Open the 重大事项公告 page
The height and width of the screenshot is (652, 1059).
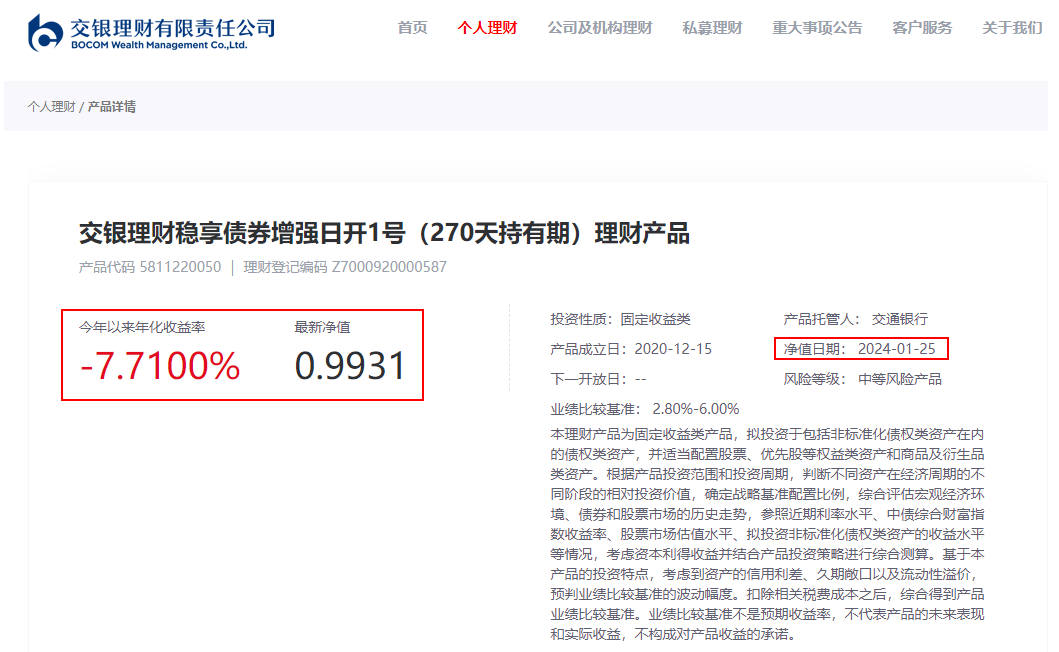click(817, 28)
